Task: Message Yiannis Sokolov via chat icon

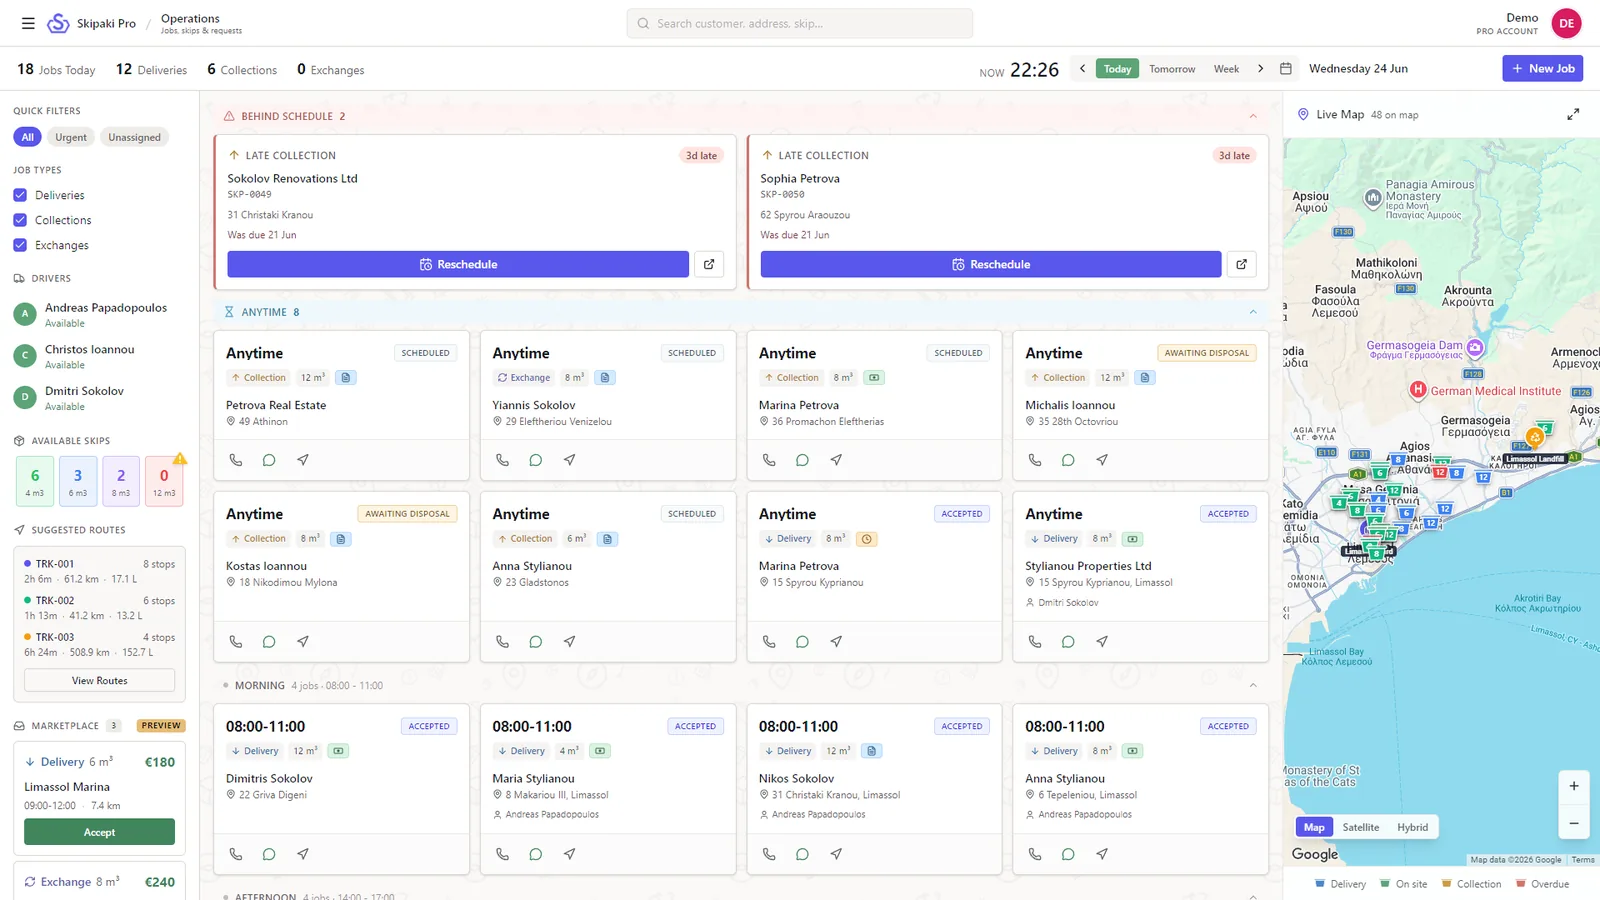Action: tap(536, 460)
